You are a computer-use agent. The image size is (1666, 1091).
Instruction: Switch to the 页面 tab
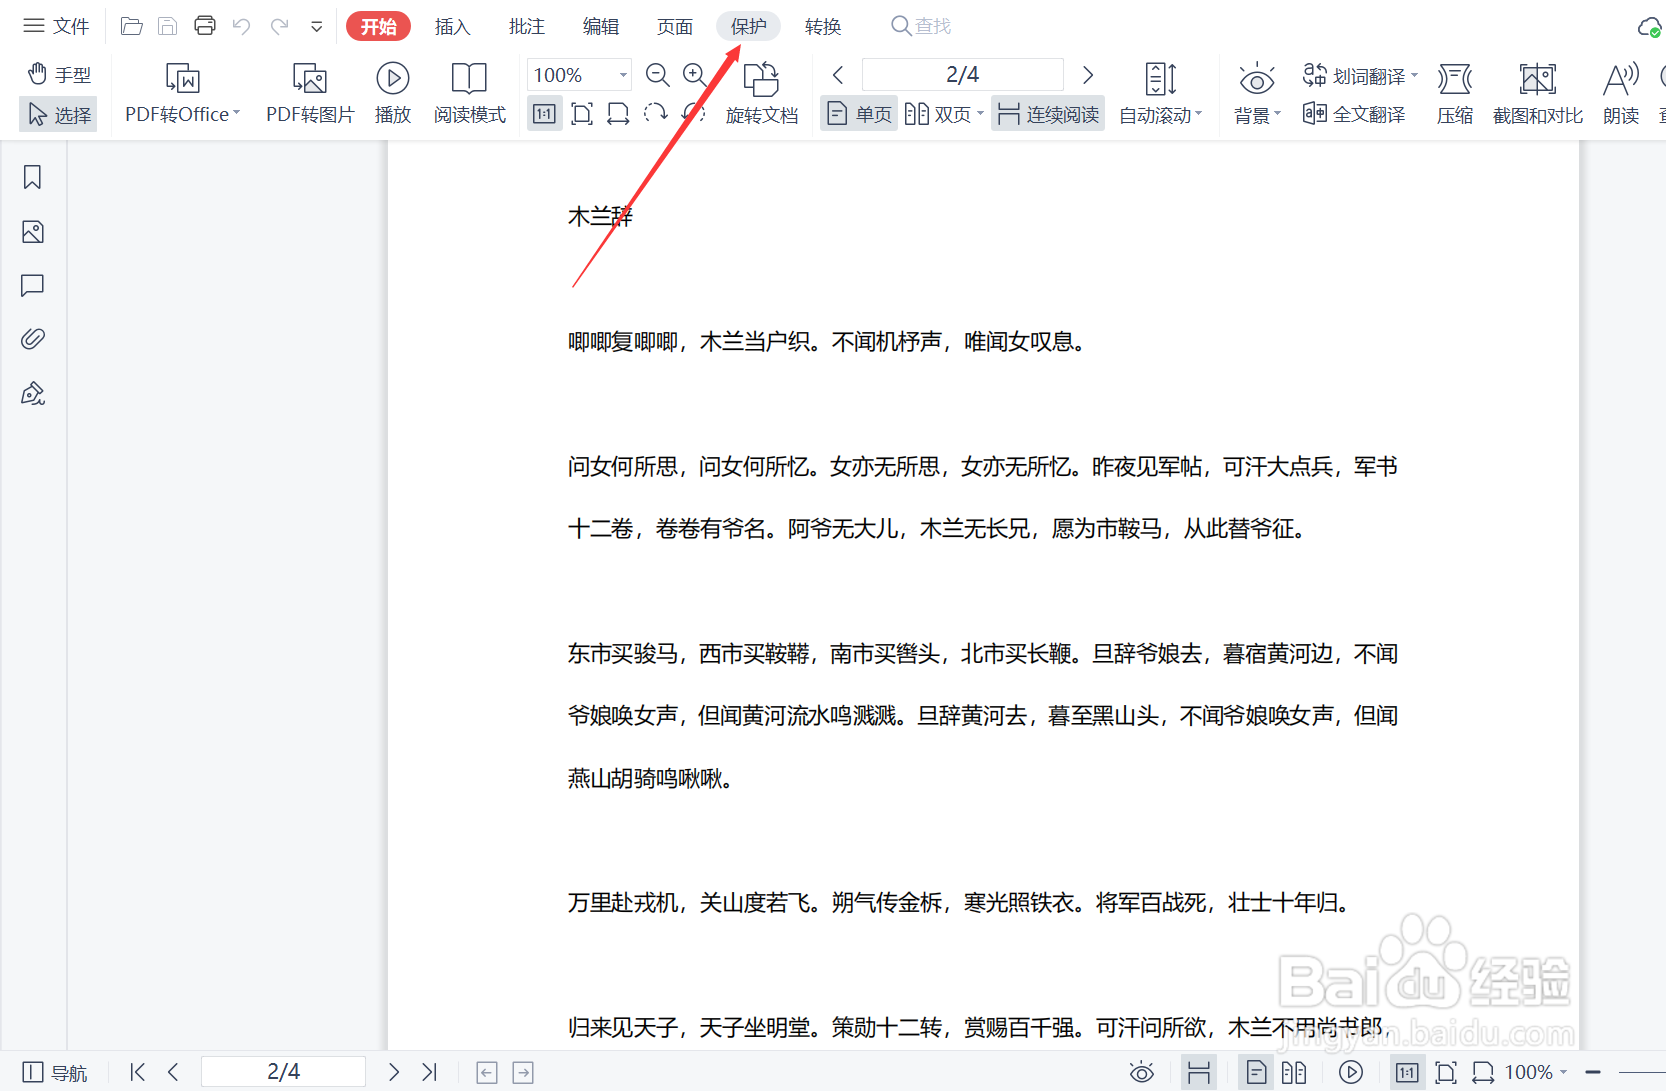674,26
